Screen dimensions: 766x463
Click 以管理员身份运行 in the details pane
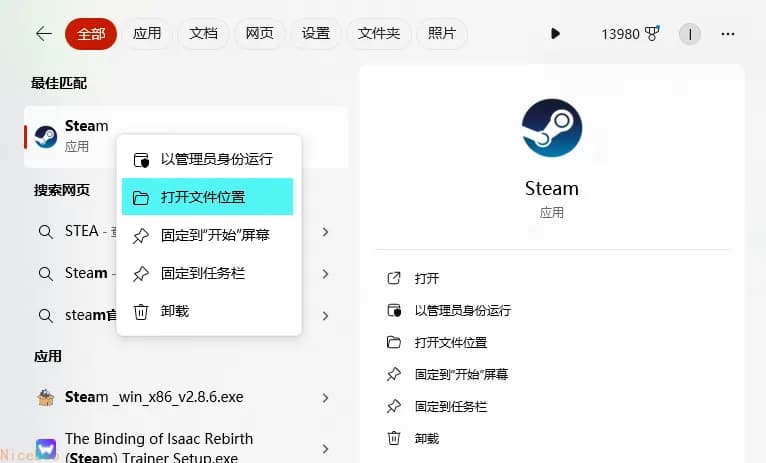tap(463, 311)
